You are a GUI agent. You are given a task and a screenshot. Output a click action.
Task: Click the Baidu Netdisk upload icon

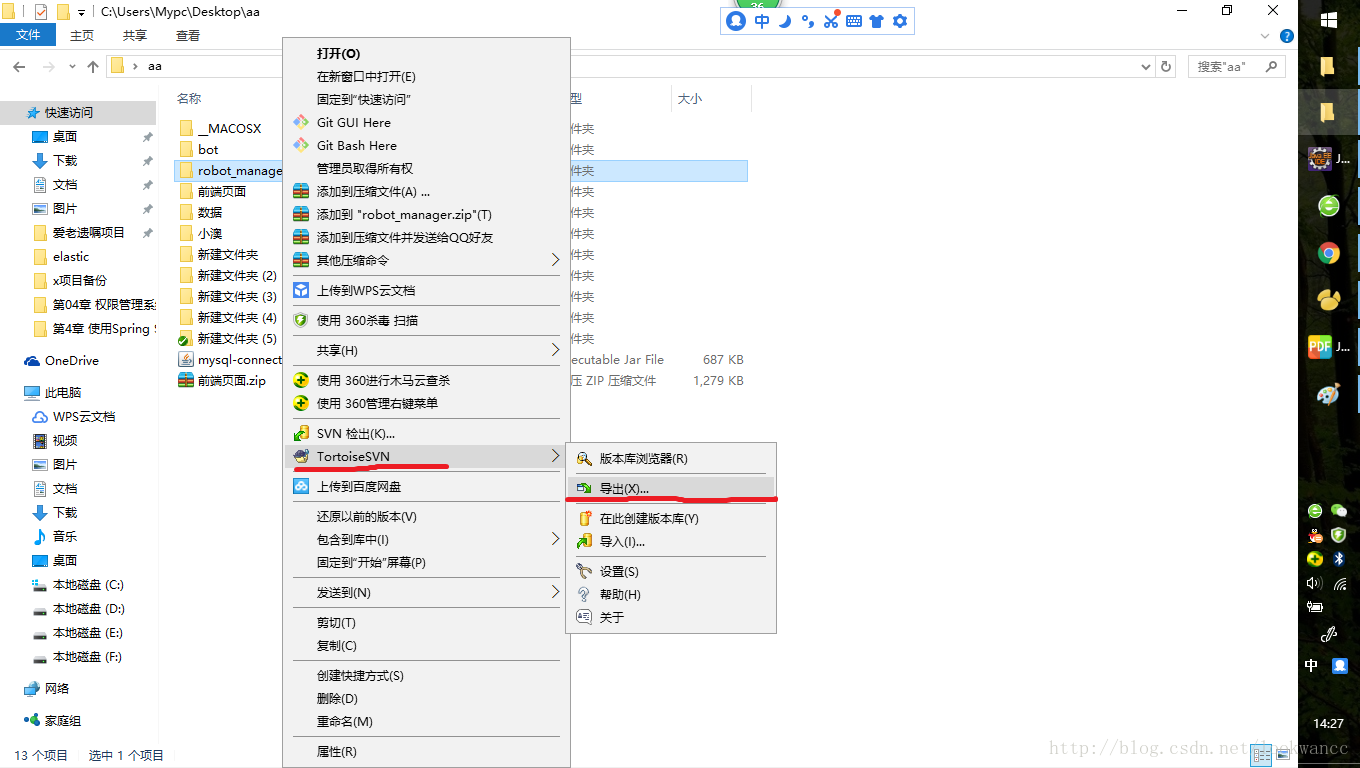click(301, 486)
